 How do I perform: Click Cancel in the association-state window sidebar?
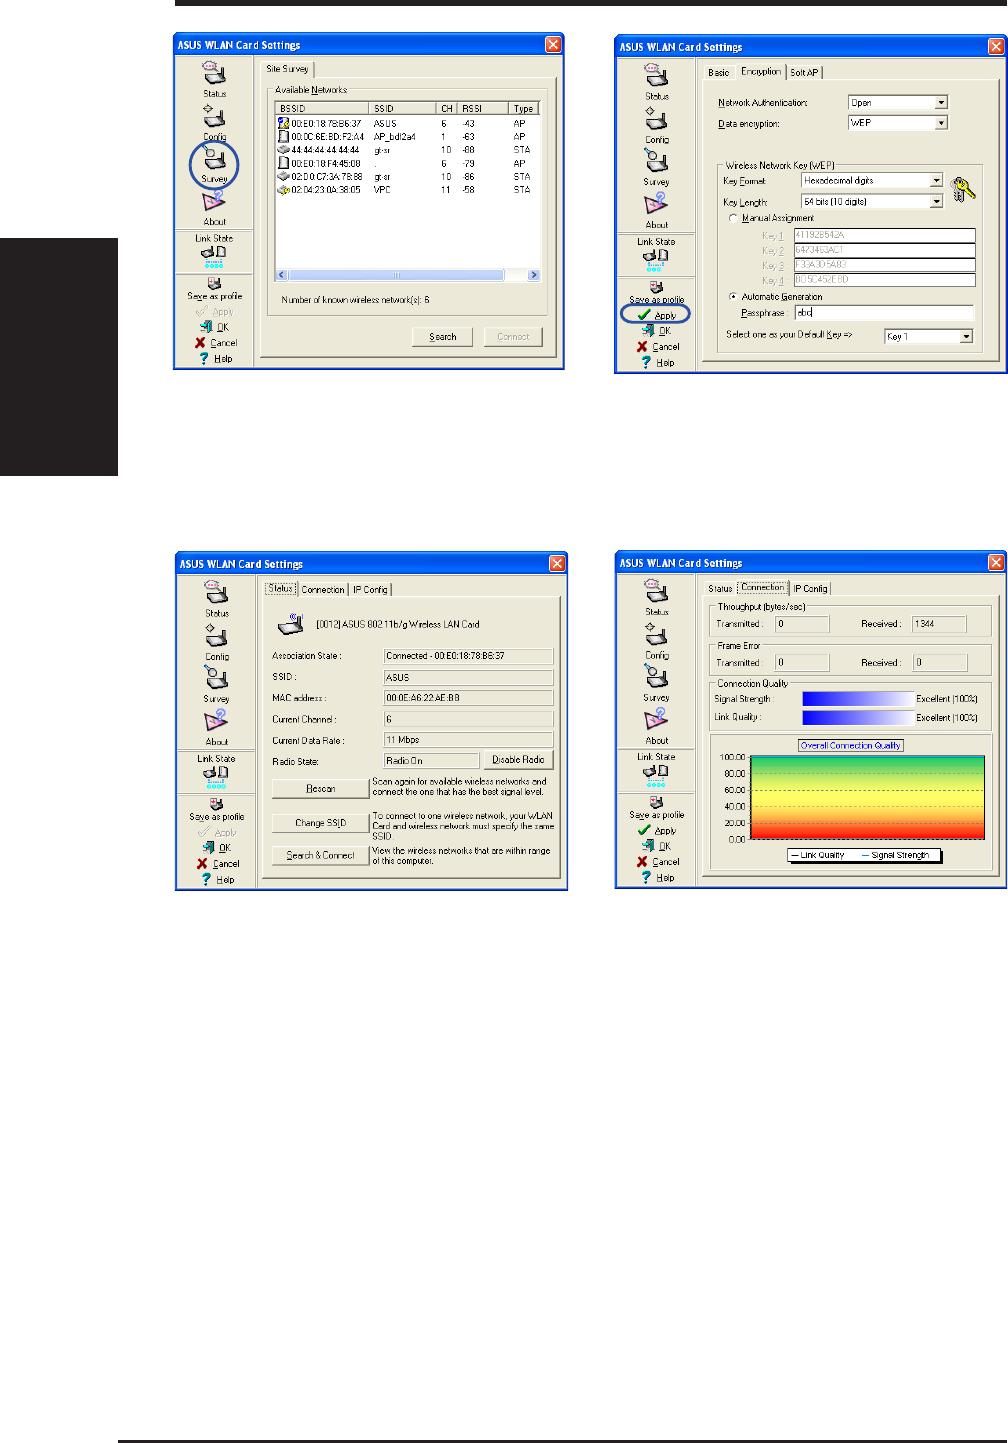(x=217, y=864)
